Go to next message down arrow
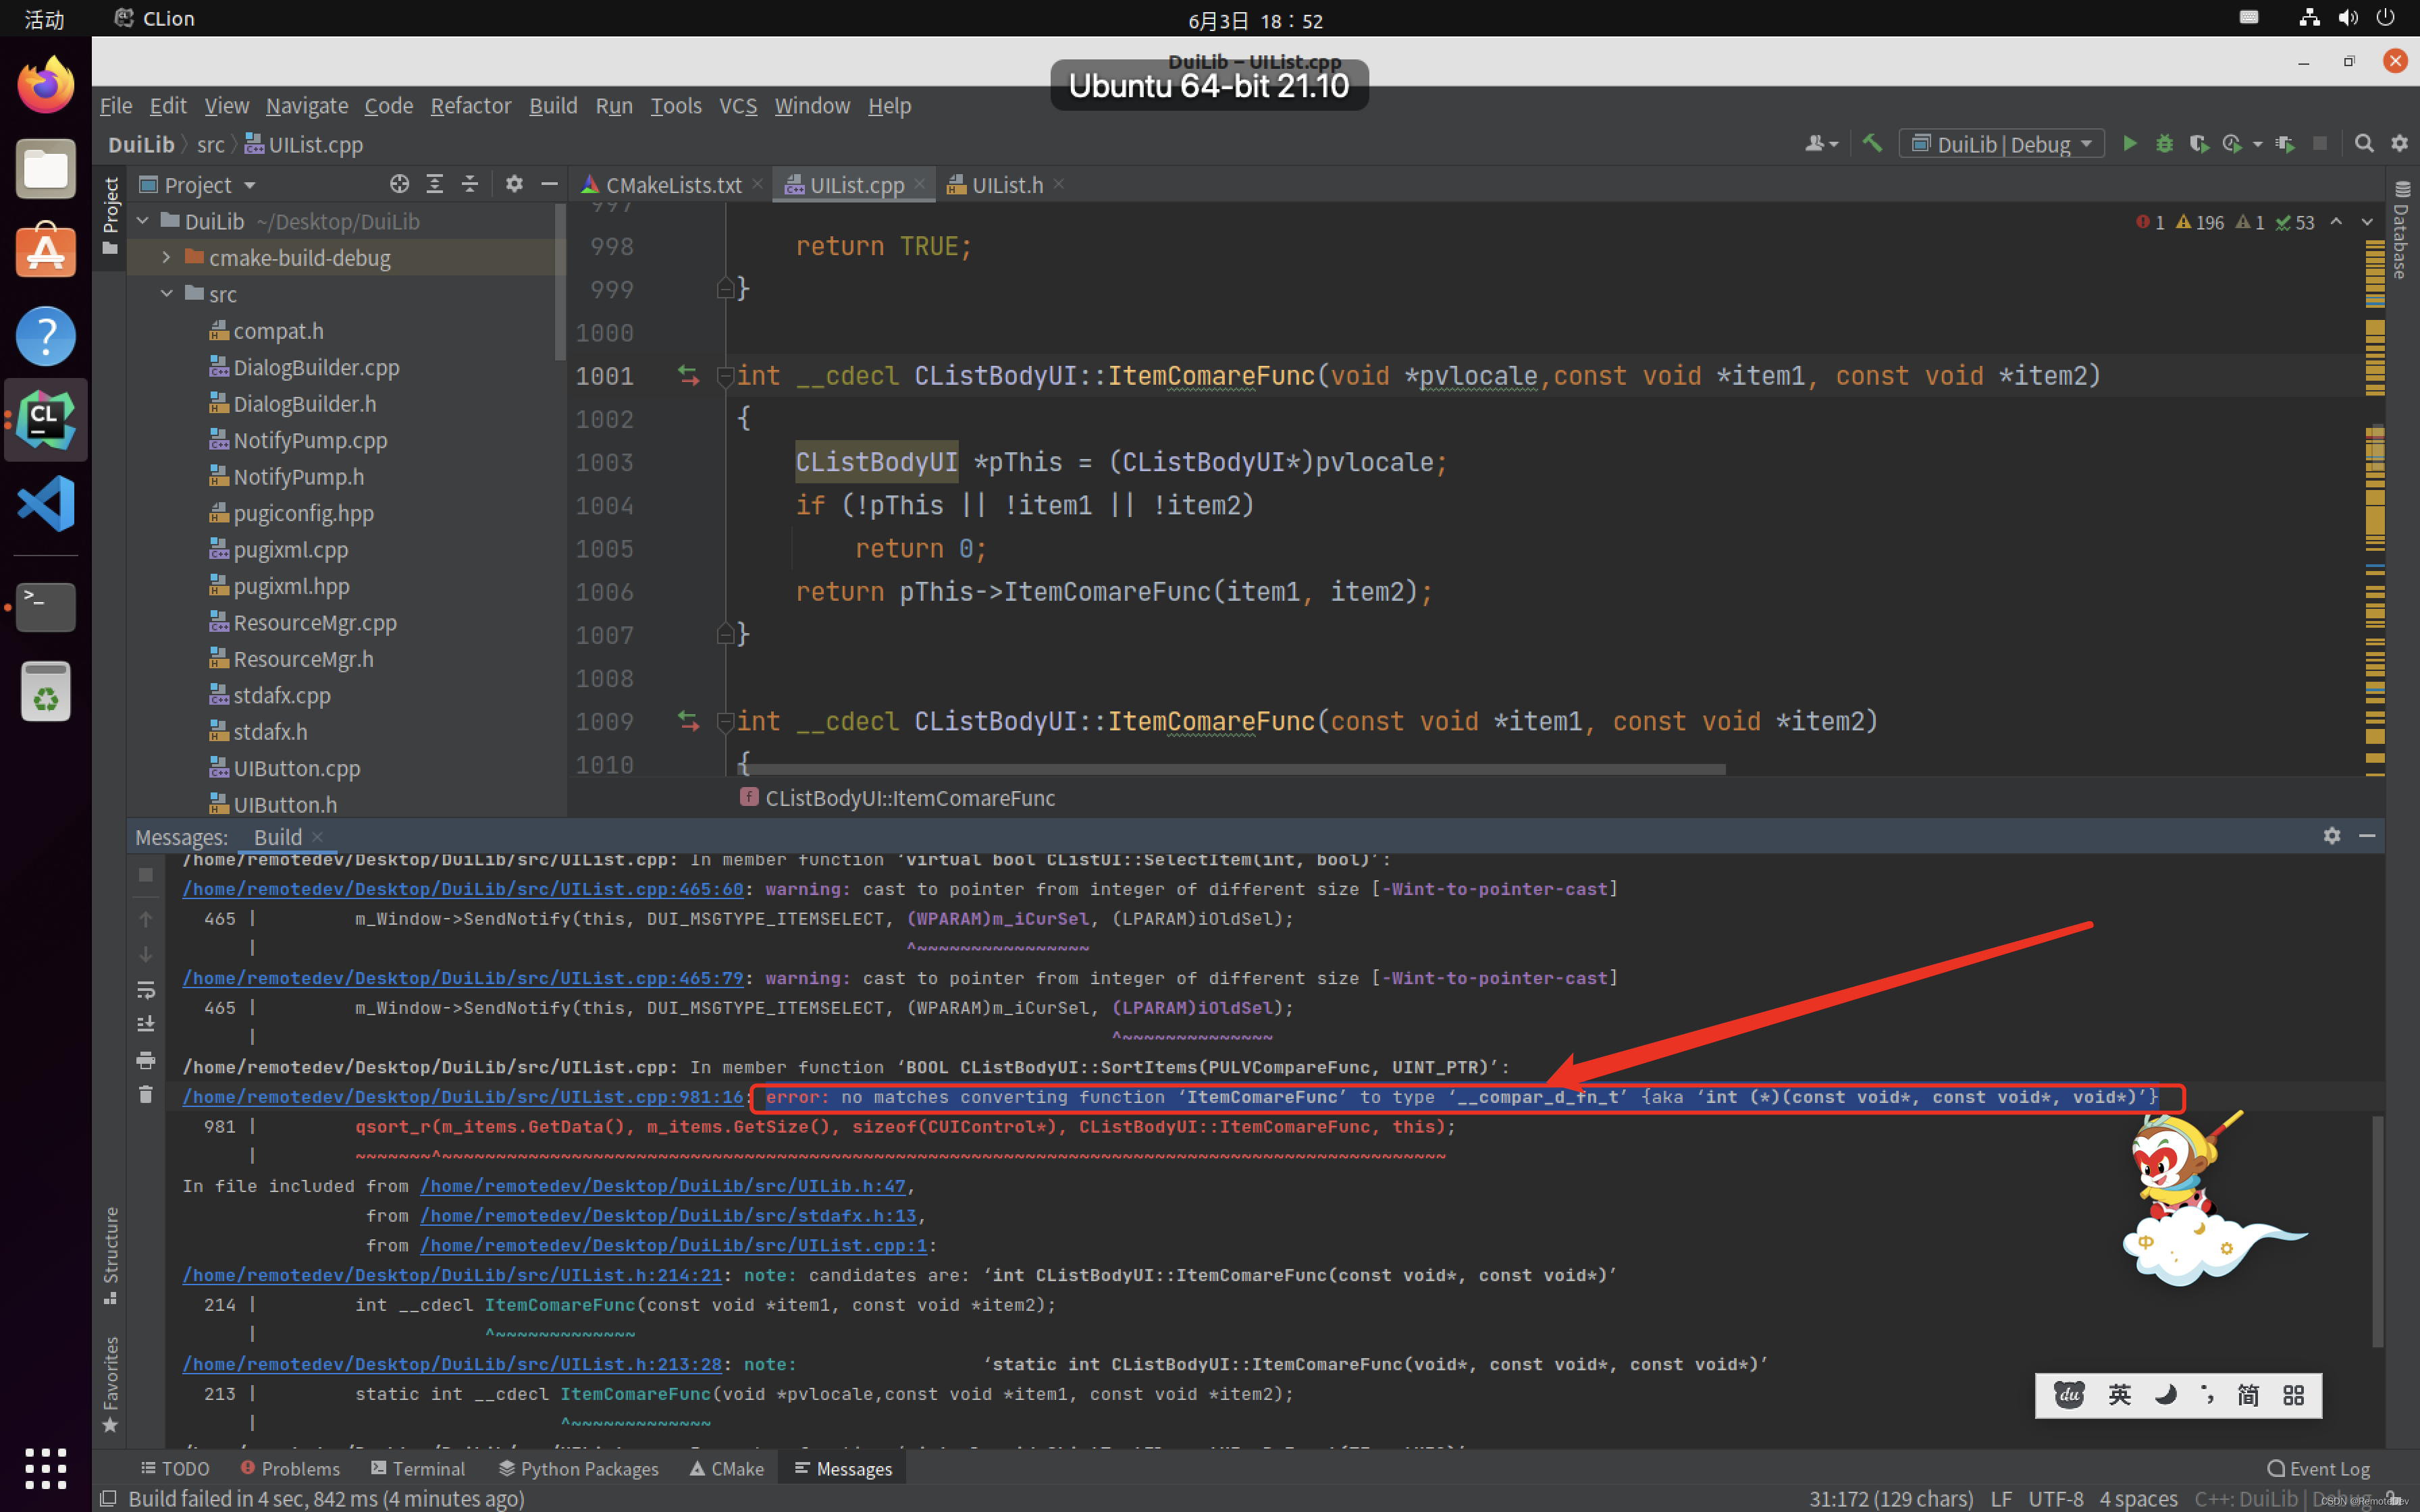The height and width of the screenshot is (1512, 2420). 146,955
